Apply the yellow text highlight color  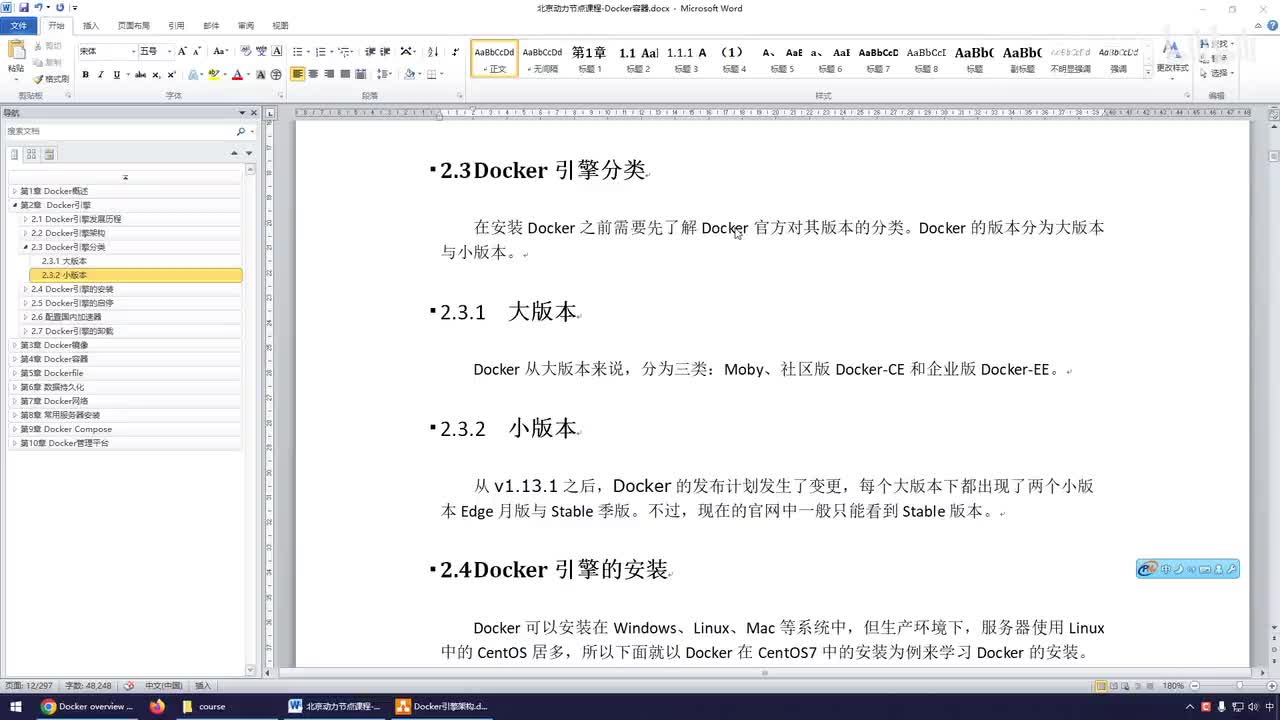click(x=213, y=75)
